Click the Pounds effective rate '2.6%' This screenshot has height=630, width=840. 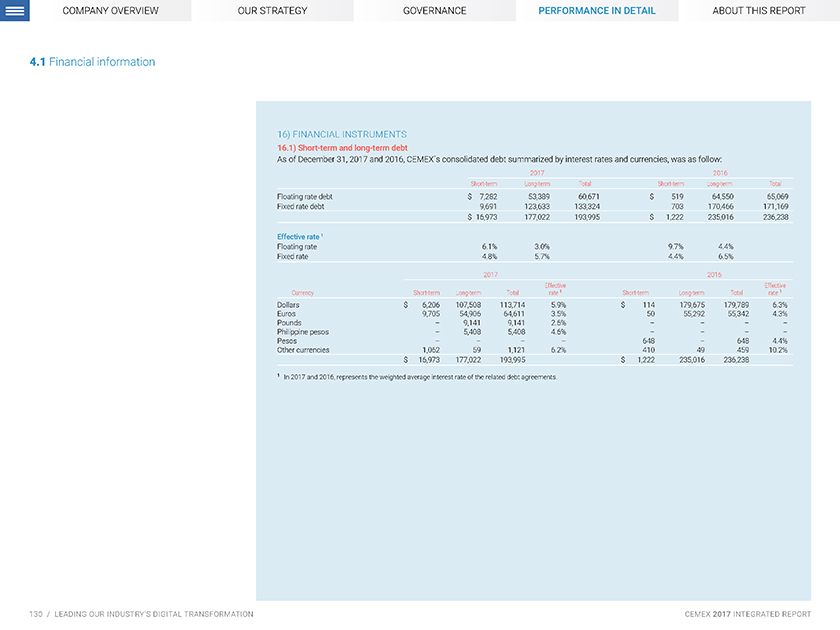(x=558, y=323)
